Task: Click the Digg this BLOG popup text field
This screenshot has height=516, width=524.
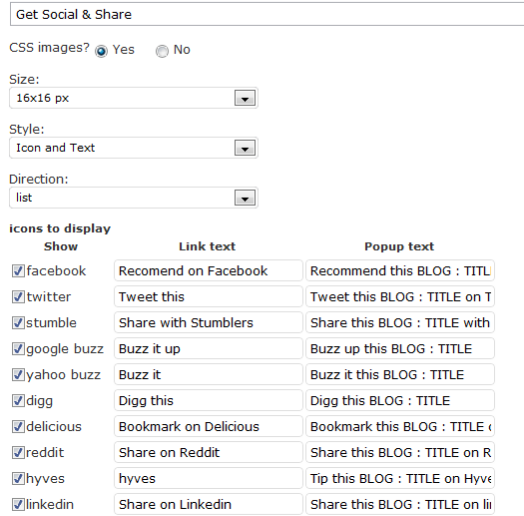Action: (400, 400)
